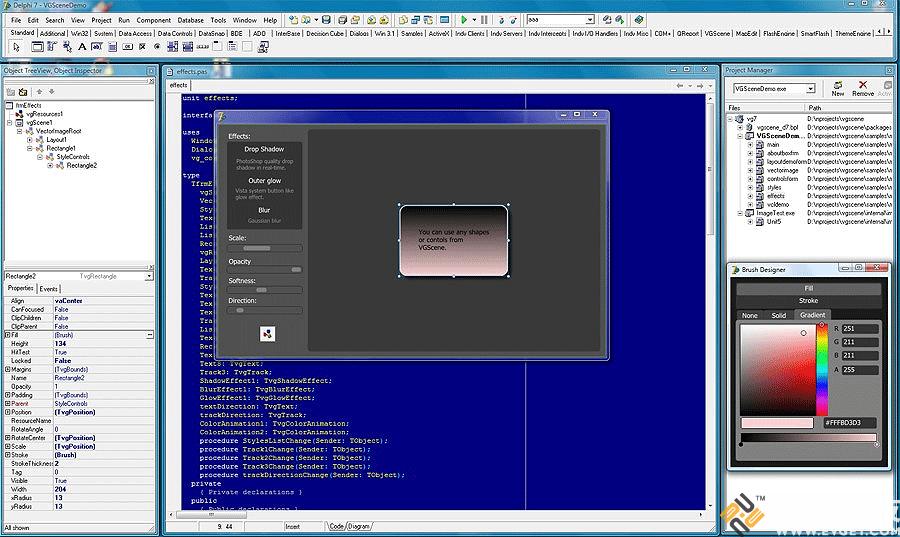Click the Stroke button in Brush Designer

pos(808,301)
